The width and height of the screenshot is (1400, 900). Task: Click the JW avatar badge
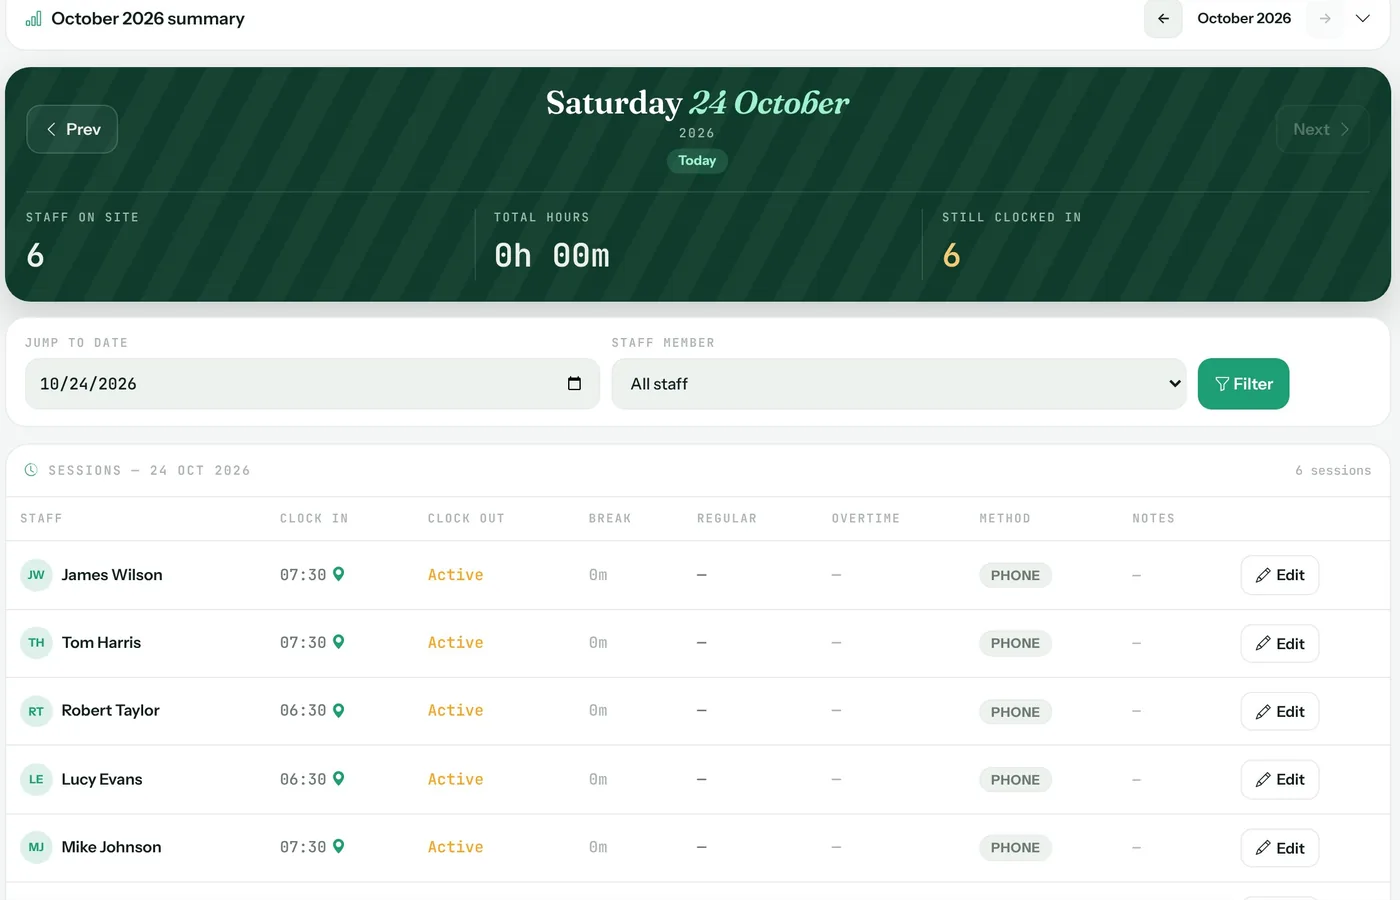pyautogui.click(x=36, y=575)
